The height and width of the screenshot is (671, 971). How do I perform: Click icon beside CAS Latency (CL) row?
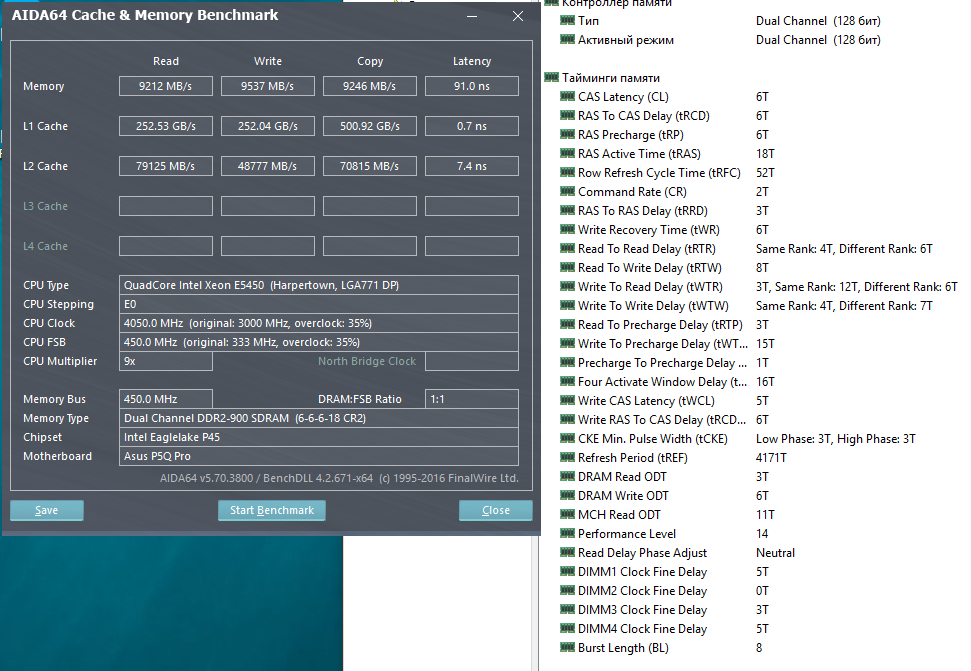coord(567,97)
